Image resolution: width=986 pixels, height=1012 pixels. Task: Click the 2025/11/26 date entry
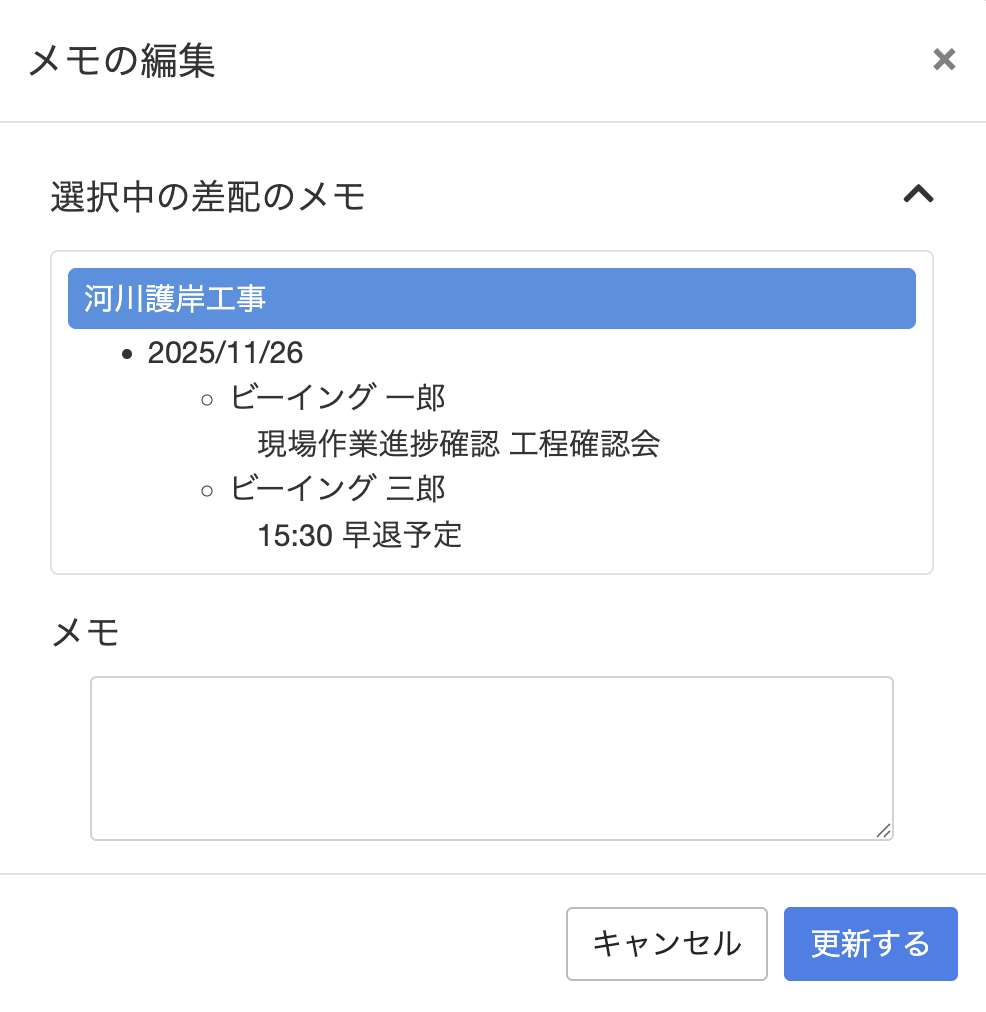coord(225,353)
